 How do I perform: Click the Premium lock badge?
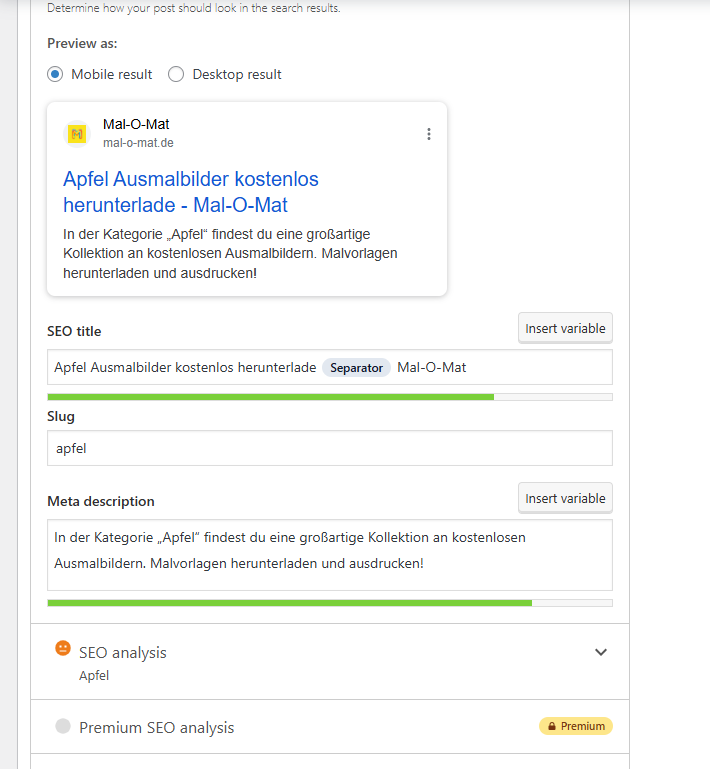pyautogui.click(x=575, y=726)
